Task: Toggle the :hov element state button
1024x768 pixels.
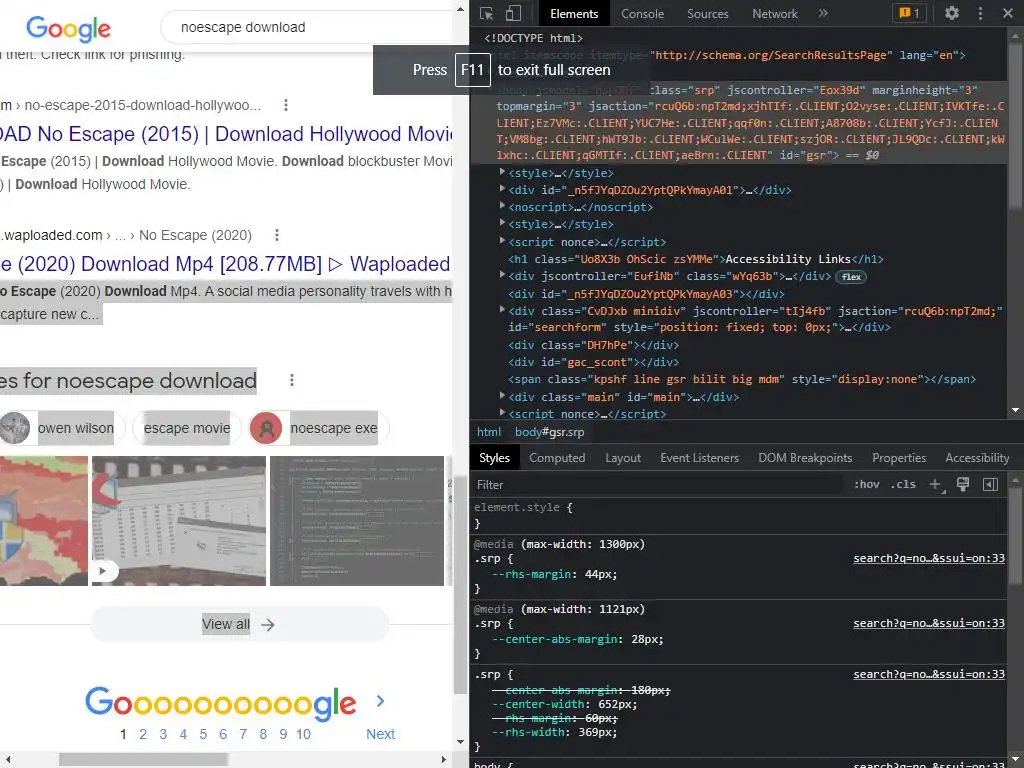Action: point(867,484)
